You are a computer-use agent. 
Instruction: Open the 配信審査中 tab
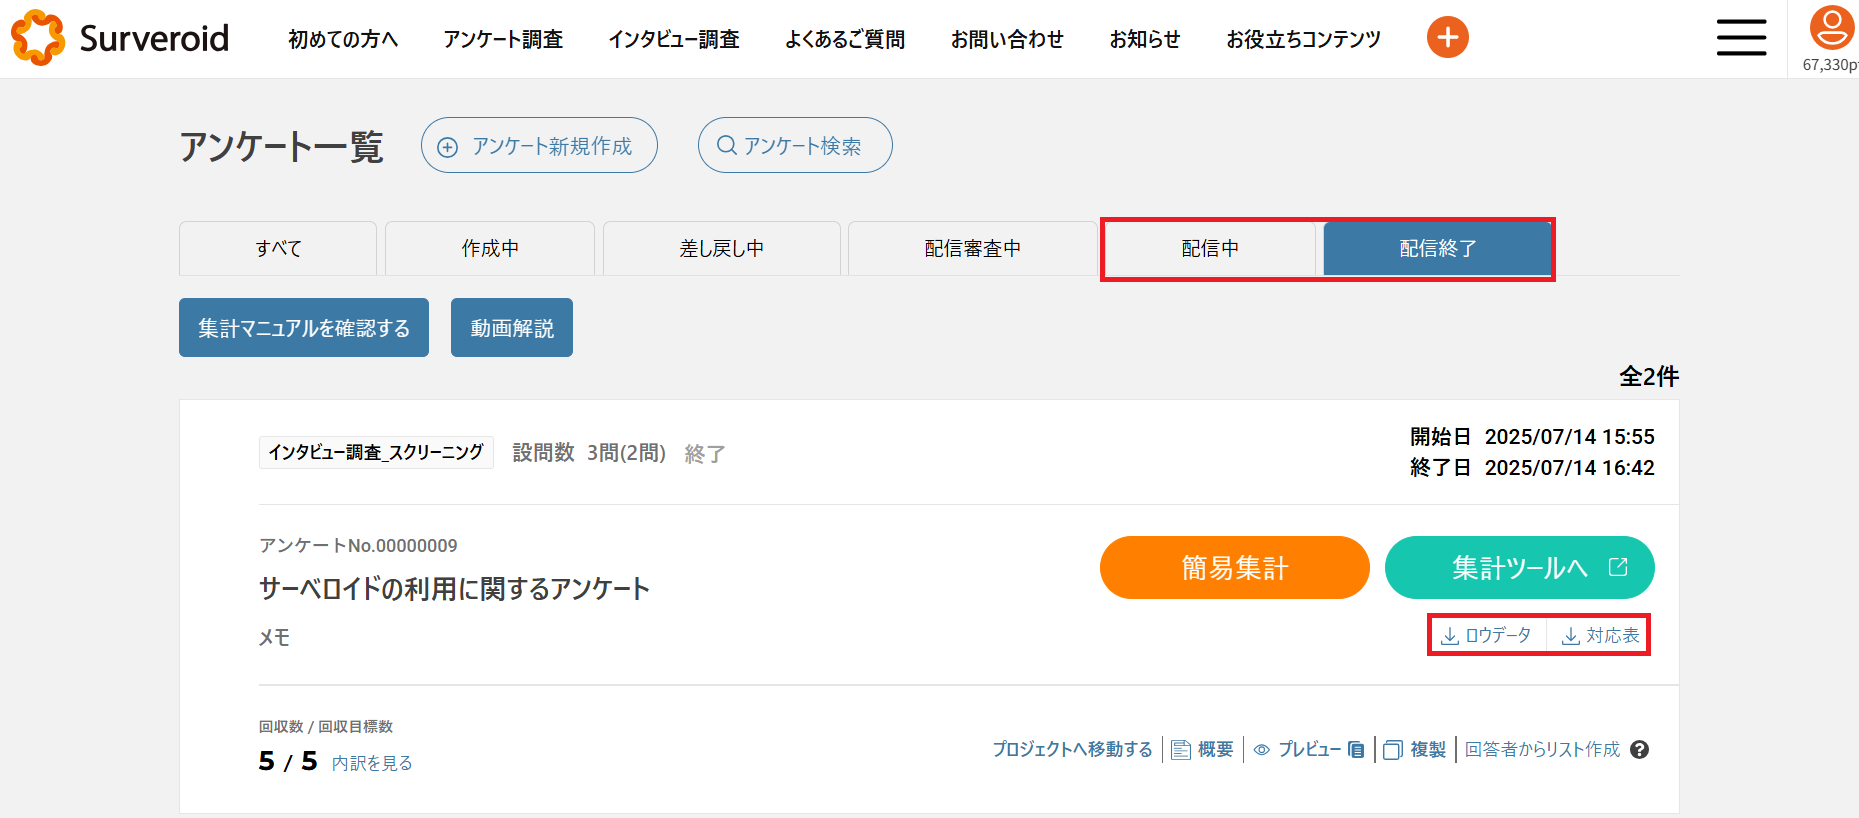pyautogui.click(x=972, y=249)
